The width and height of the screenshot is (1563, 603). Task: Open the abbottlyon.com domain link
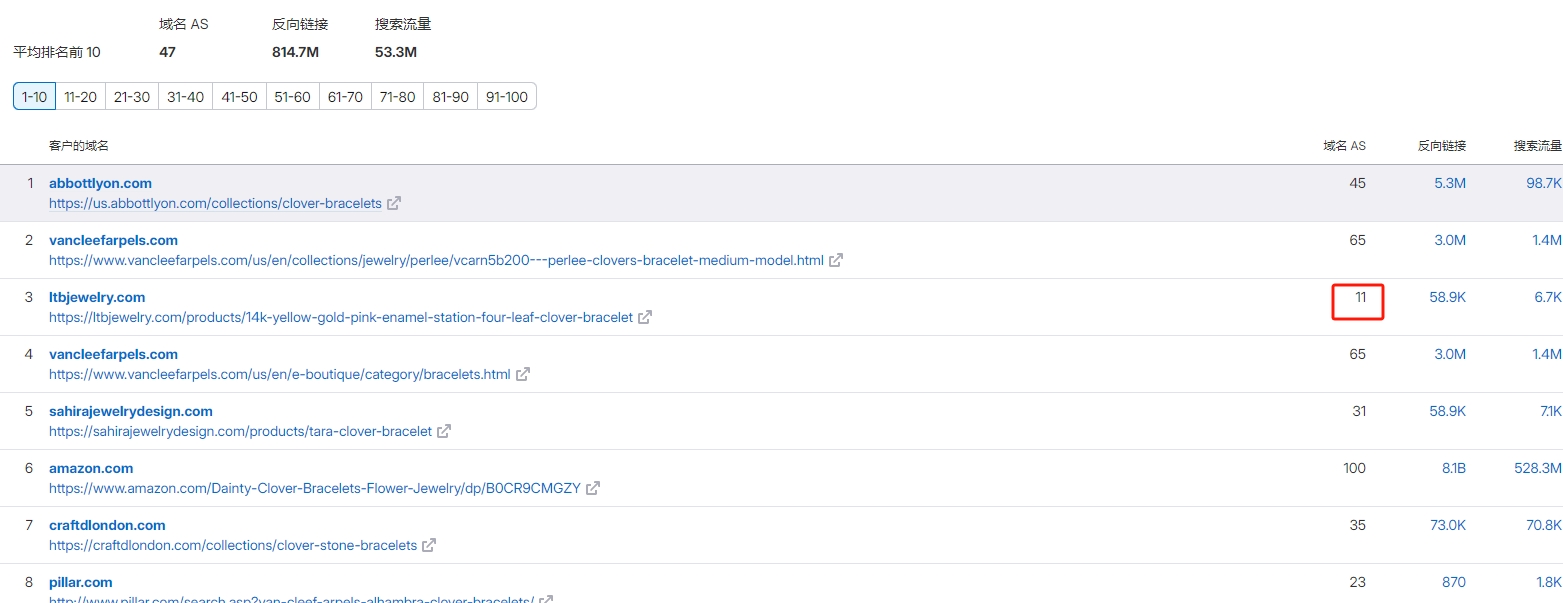(100, 183)
